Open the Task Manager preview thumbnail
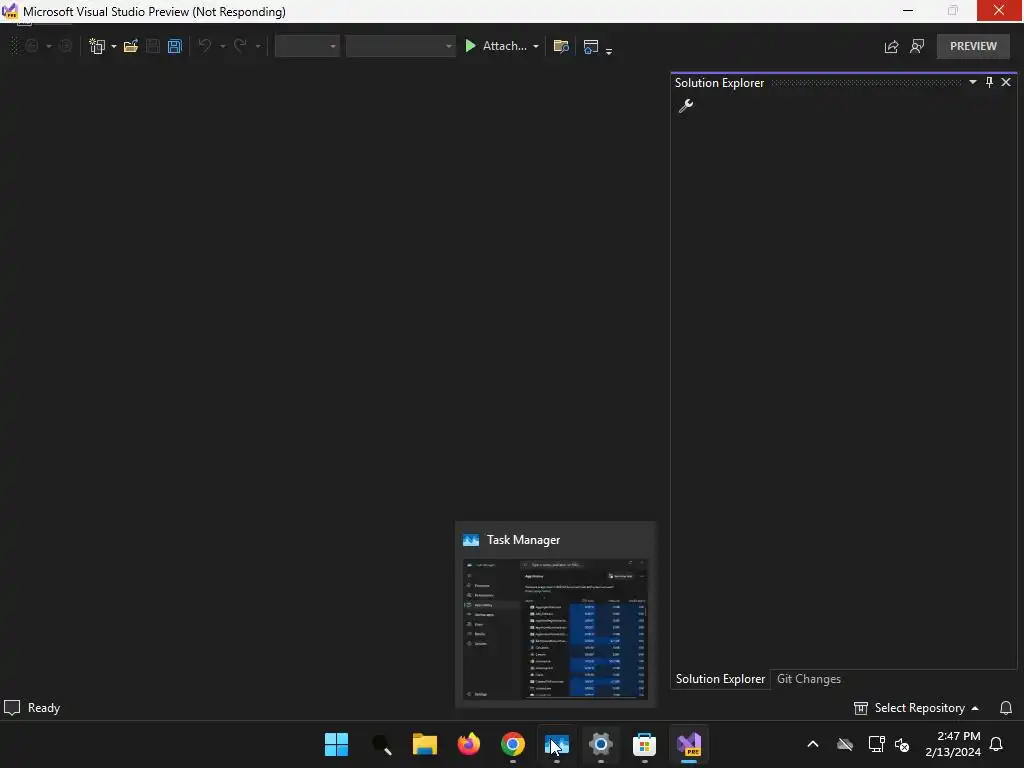Image resolution: width=1024 pixels, height=768 pixels. [555, 629]
